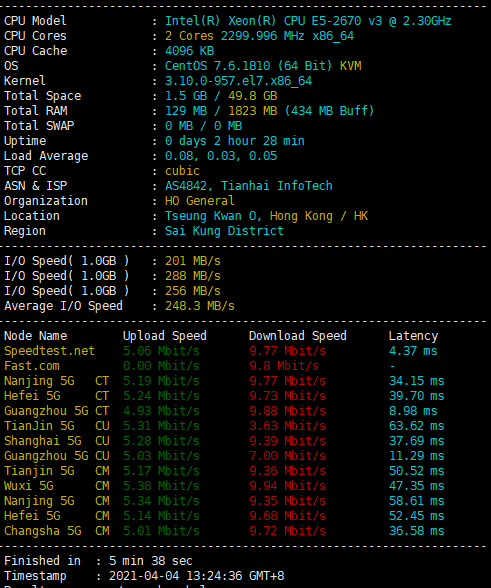Select the Timestamp 2021-04-04 value

point(197,576)
